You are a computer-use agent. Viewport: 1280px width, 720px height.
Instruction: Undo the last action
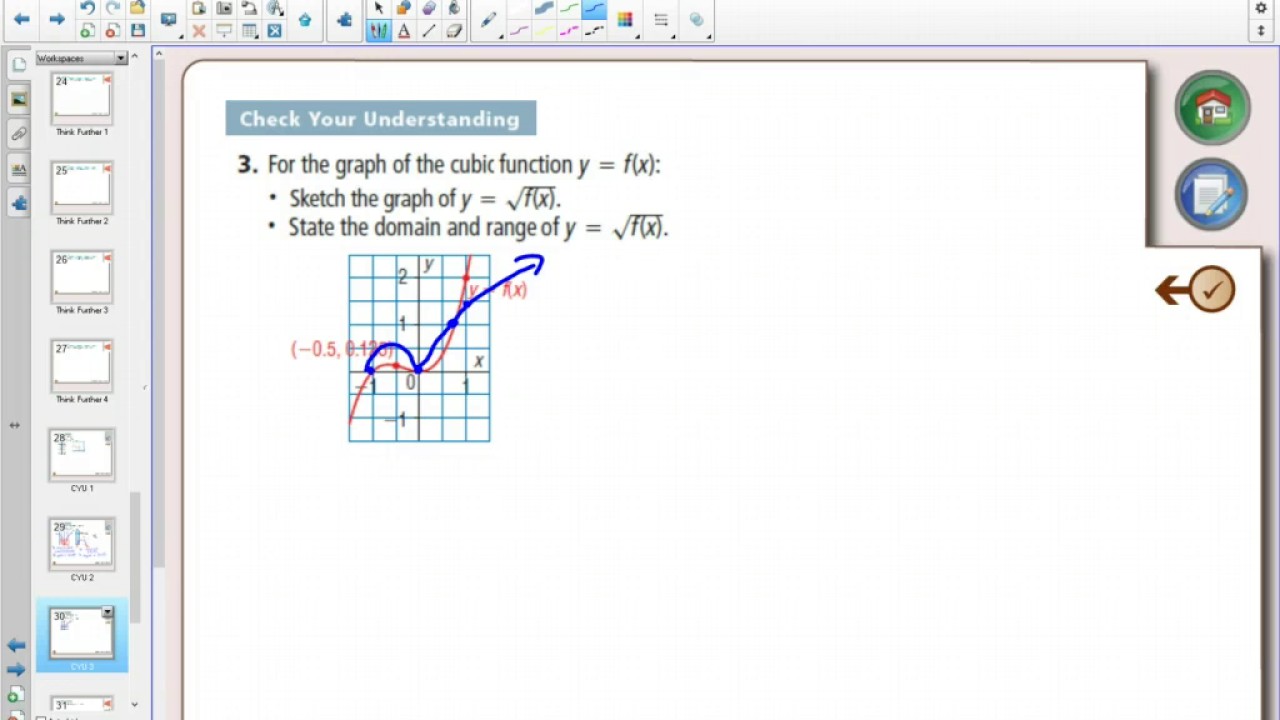tap(87, 8)
